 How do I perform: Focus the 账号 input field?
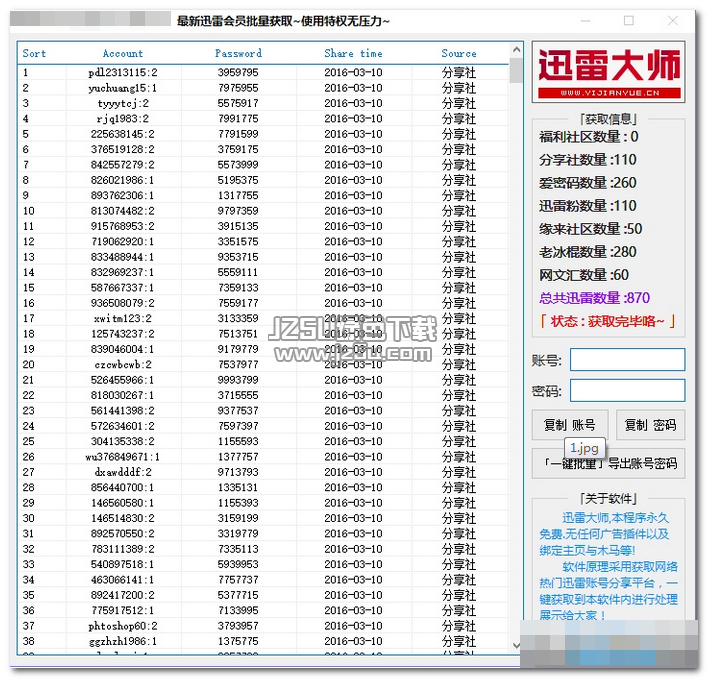(x=627, y=359)
